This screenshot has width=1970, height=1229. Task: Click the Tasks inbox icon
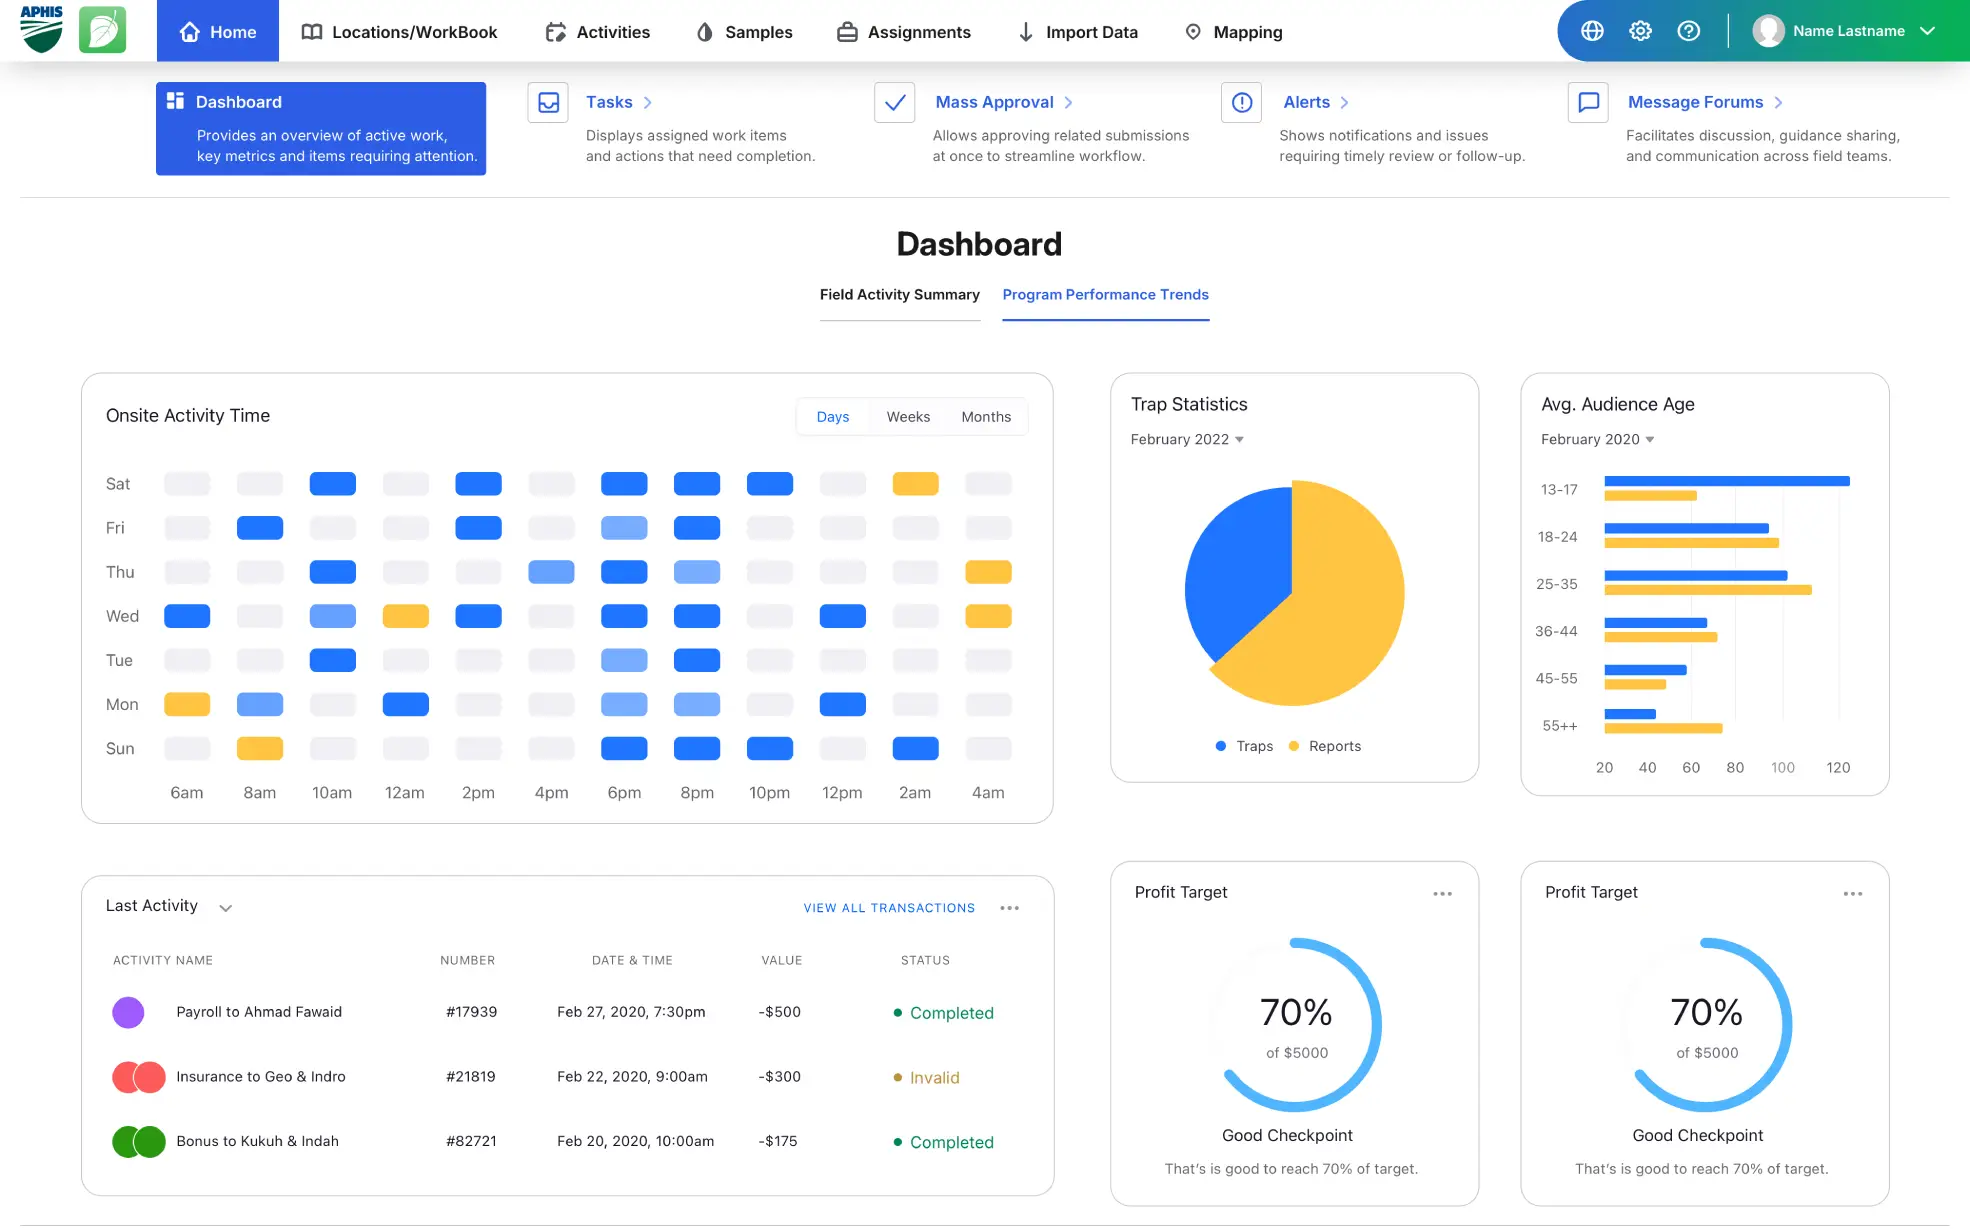coord(548,102)
